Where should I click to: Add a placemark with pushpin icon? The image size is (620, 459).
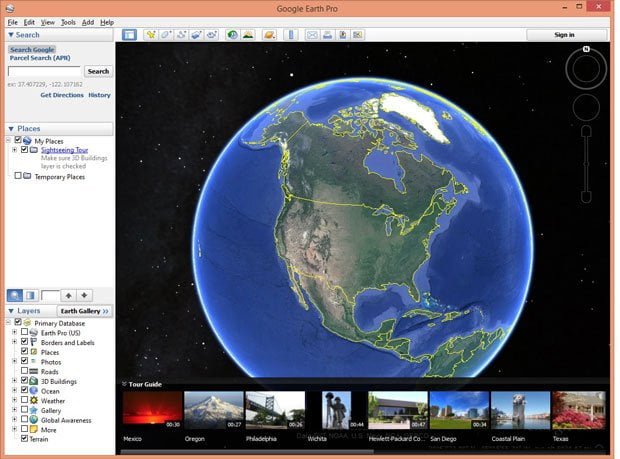point(151,35)
